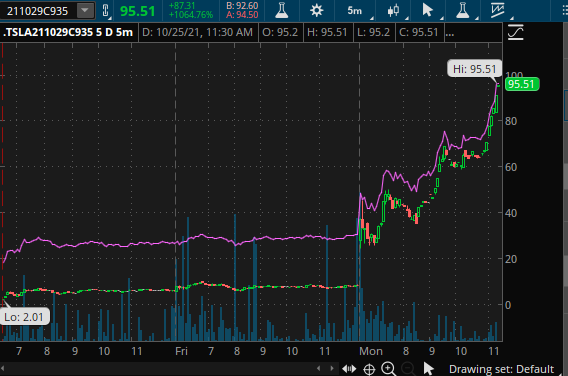This screenshot has width=568, height=376.
Task: Select the pointer icon in bottom bar
Action: click(x=429, y=369)
